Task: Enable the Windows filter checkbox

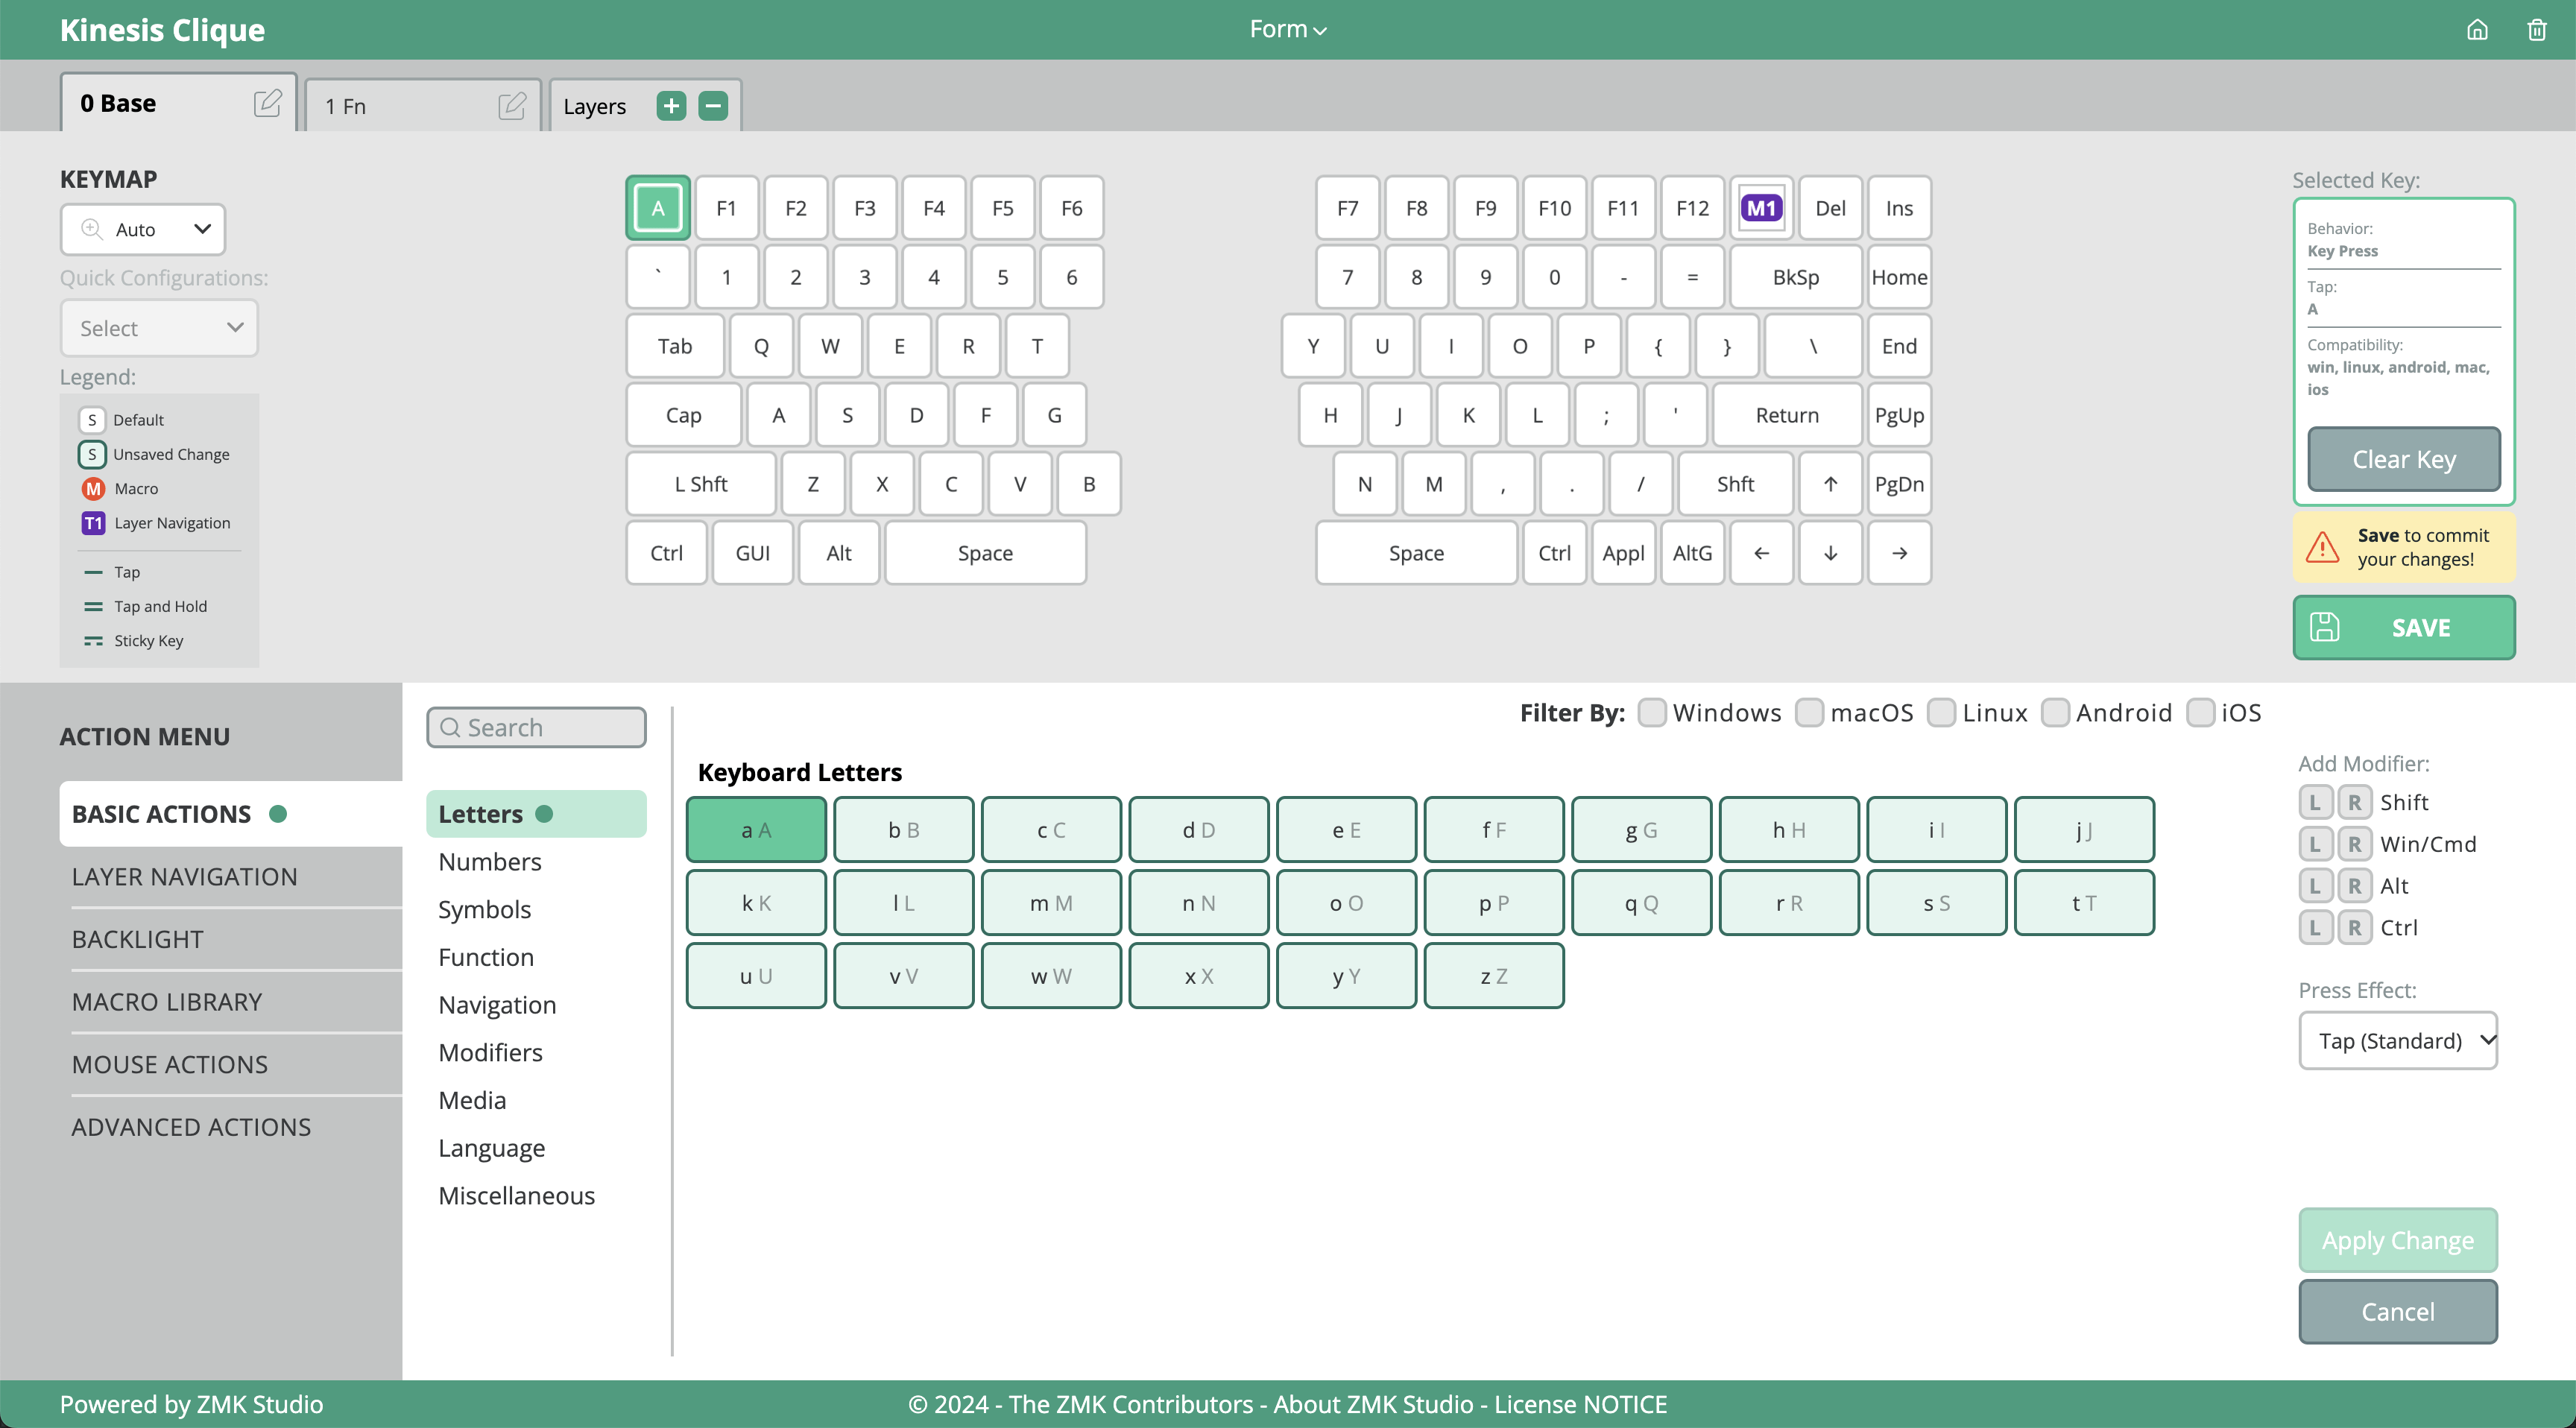Action: [x=1652, y=712]
